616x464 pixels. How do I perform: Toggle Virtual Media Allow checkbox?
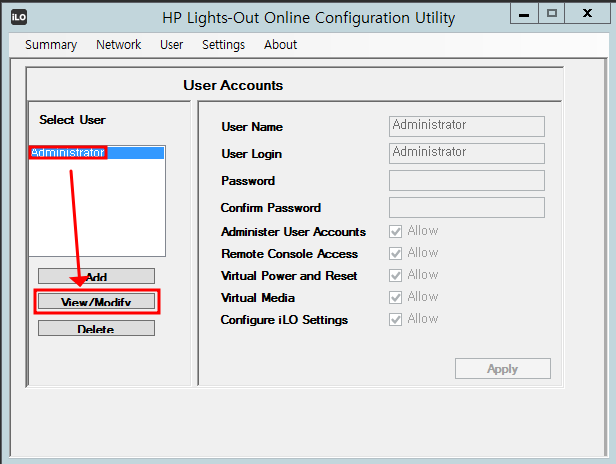(x=396, y=297)
